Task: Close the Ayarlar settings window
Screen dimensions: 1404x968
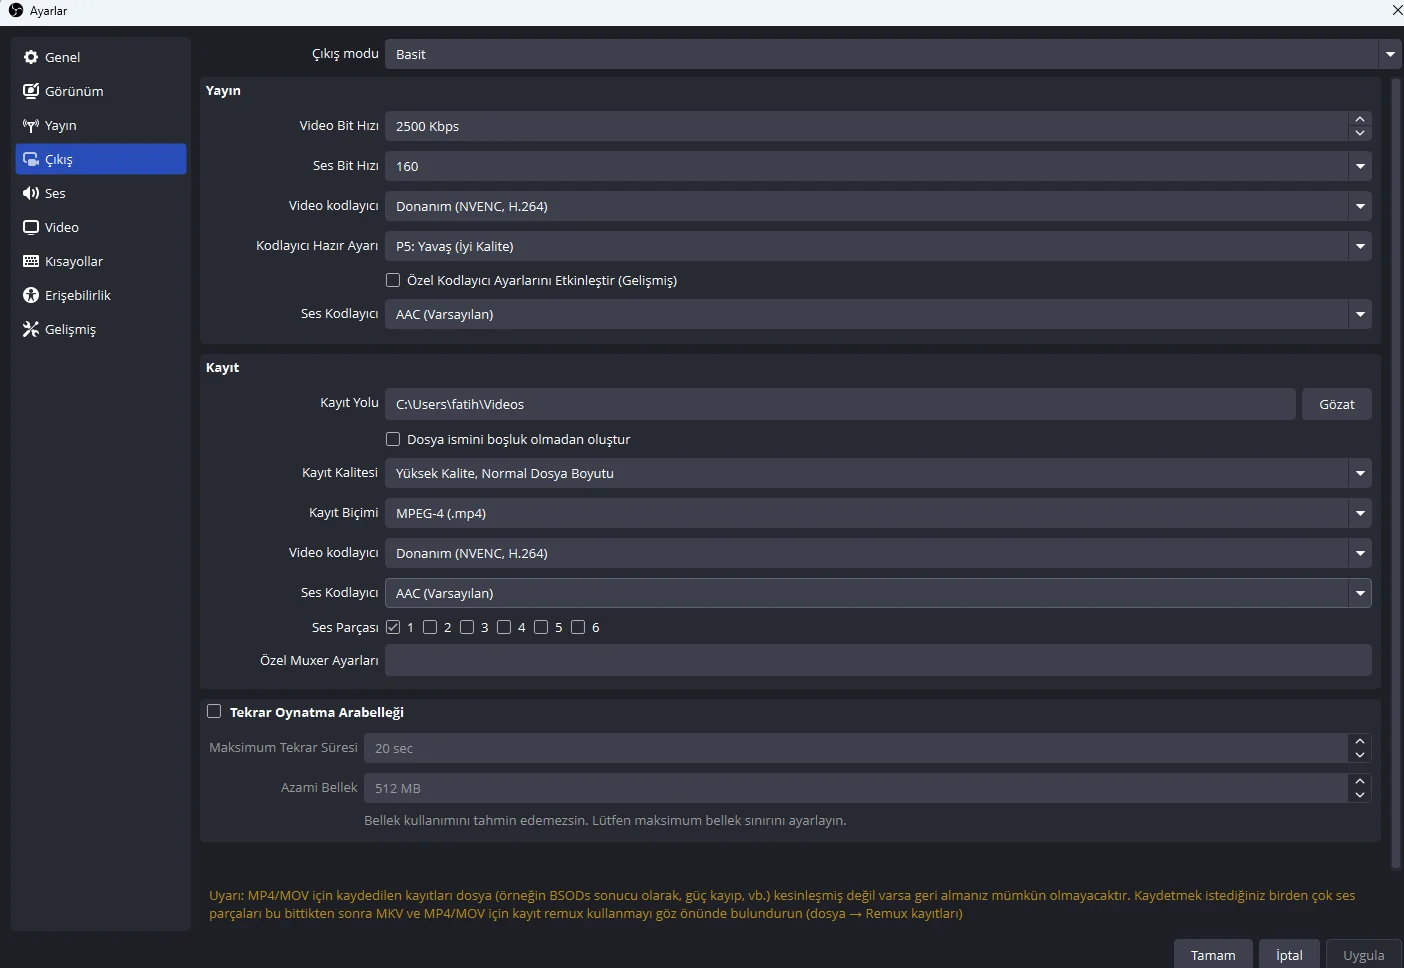Action: tap(1397, 10)
